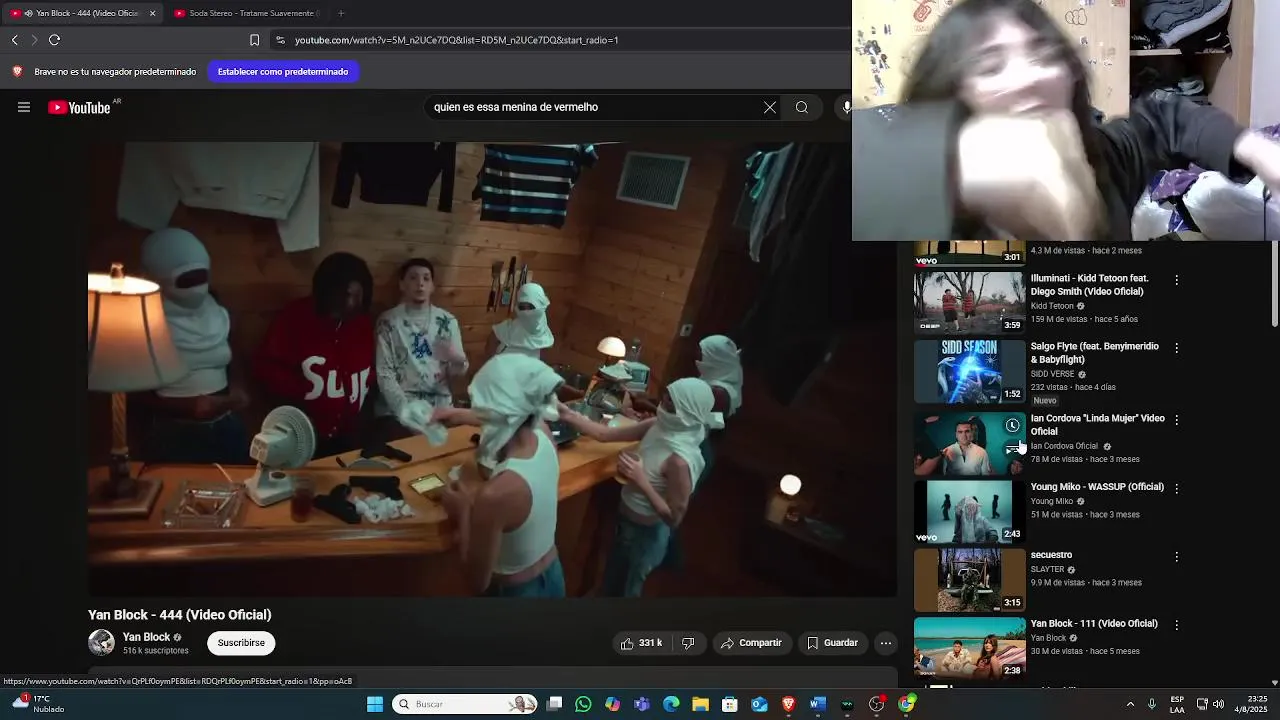Open secuestro SLAYTER thumbnail
The width and height of the screenshot is (1280, 720).
point(969,579)
